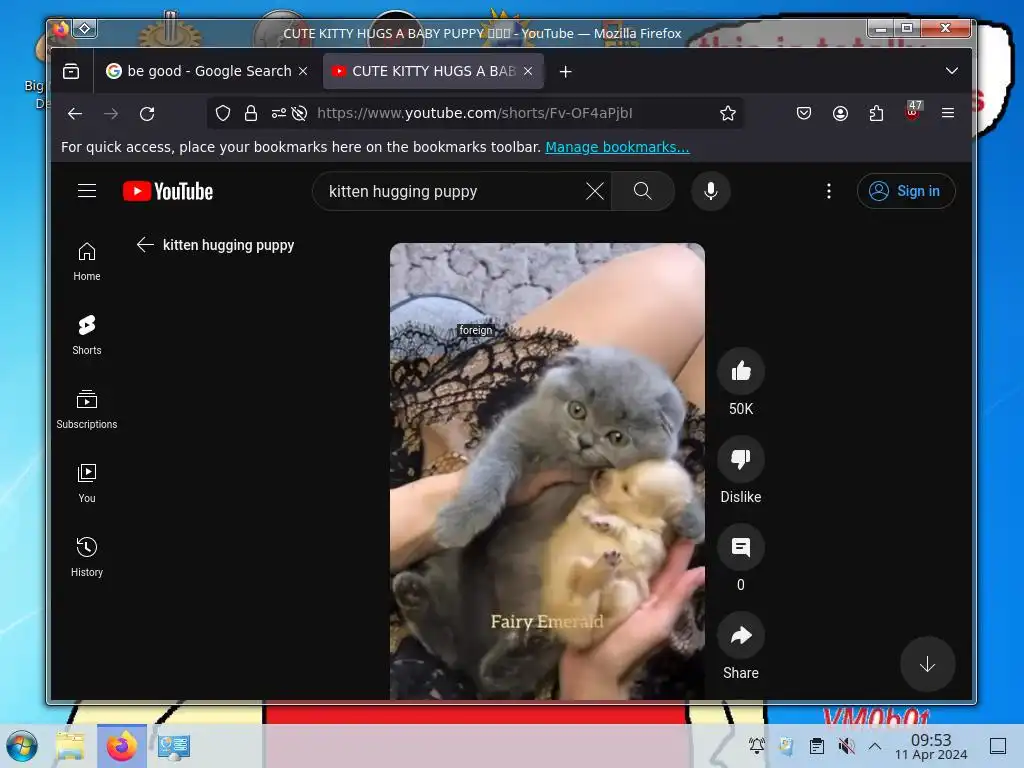Open the Extensions puzzle icon
Viewport: 1024px width, 768px height.
876,113
